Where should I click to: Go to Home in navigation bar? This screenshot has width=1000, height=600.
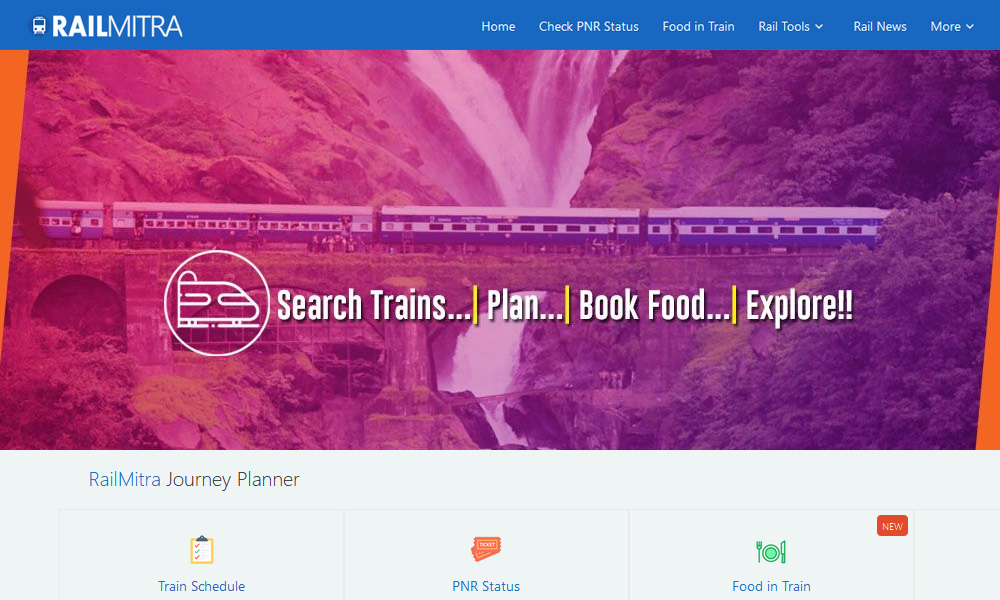point(498,27)
